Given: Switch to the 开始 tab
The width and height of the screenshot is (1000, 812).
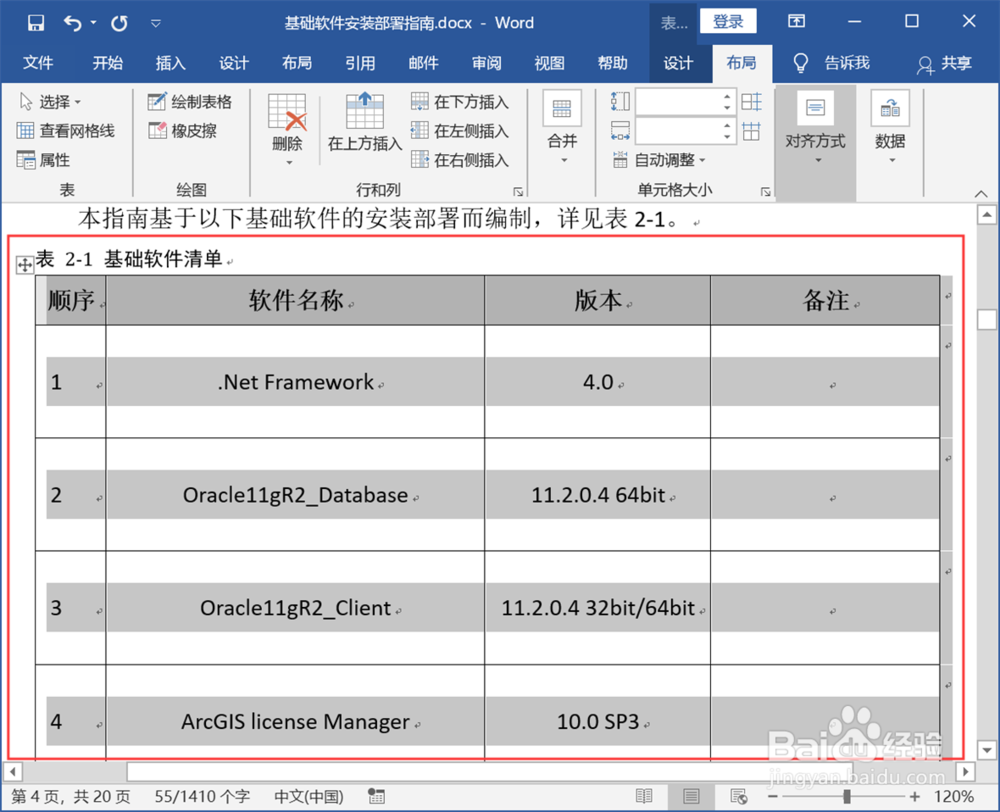Looking at the screenshot, I should point(108,63).
